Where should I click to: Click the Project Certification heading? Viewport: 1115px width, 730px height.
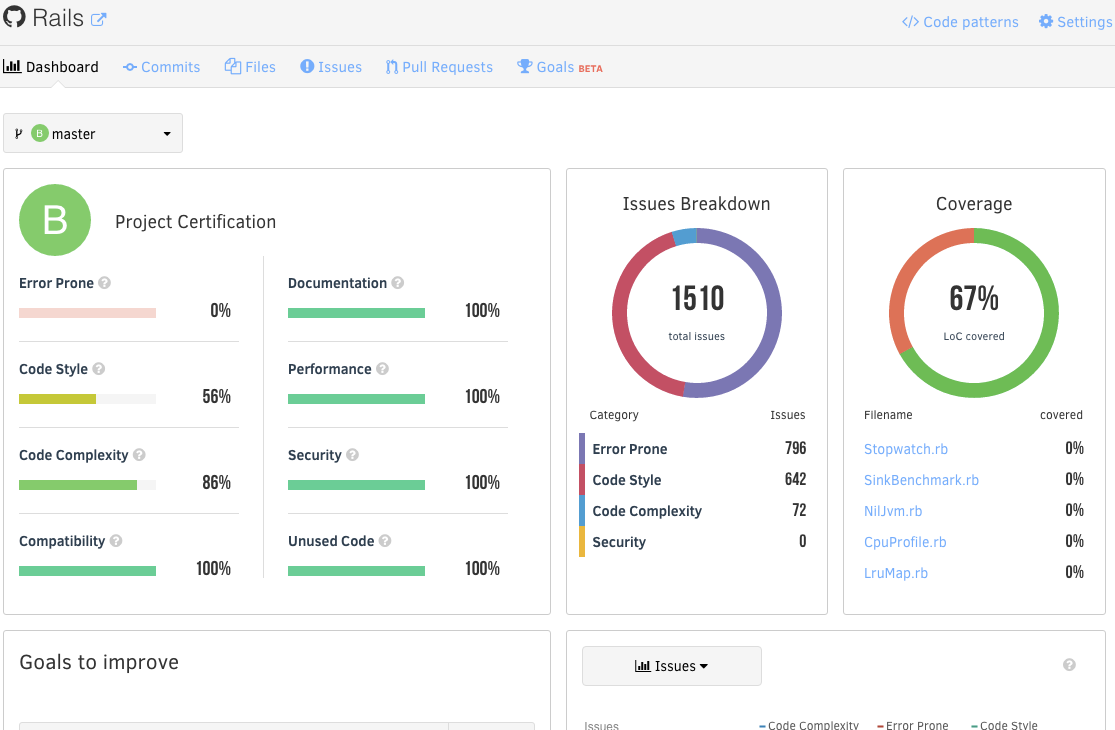point(196,222)
